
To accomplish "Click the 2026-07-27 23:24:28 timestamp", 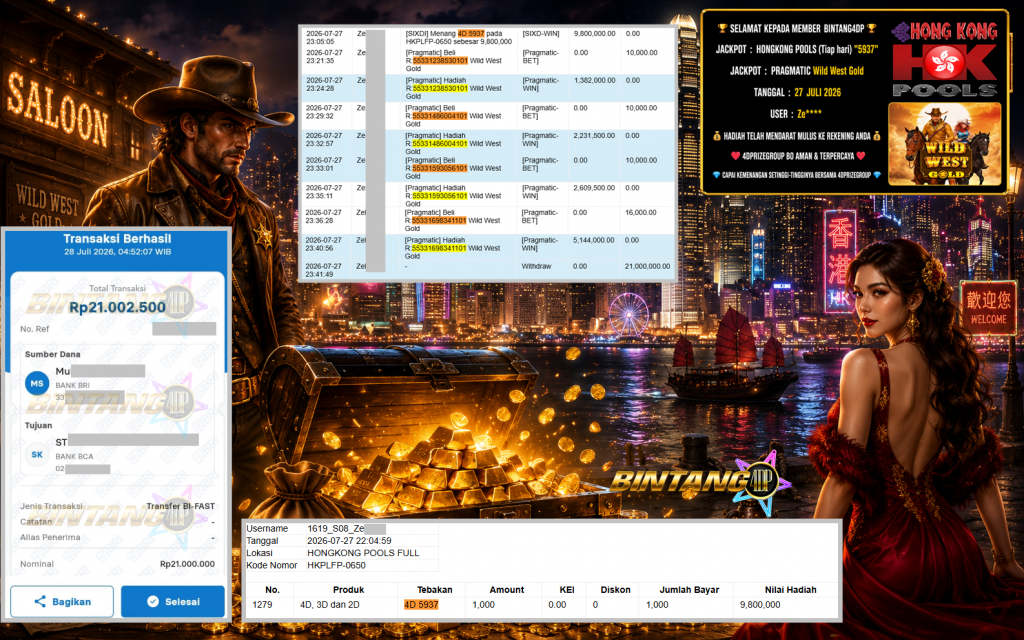I will pyautogui.click(x=324, y=84).
